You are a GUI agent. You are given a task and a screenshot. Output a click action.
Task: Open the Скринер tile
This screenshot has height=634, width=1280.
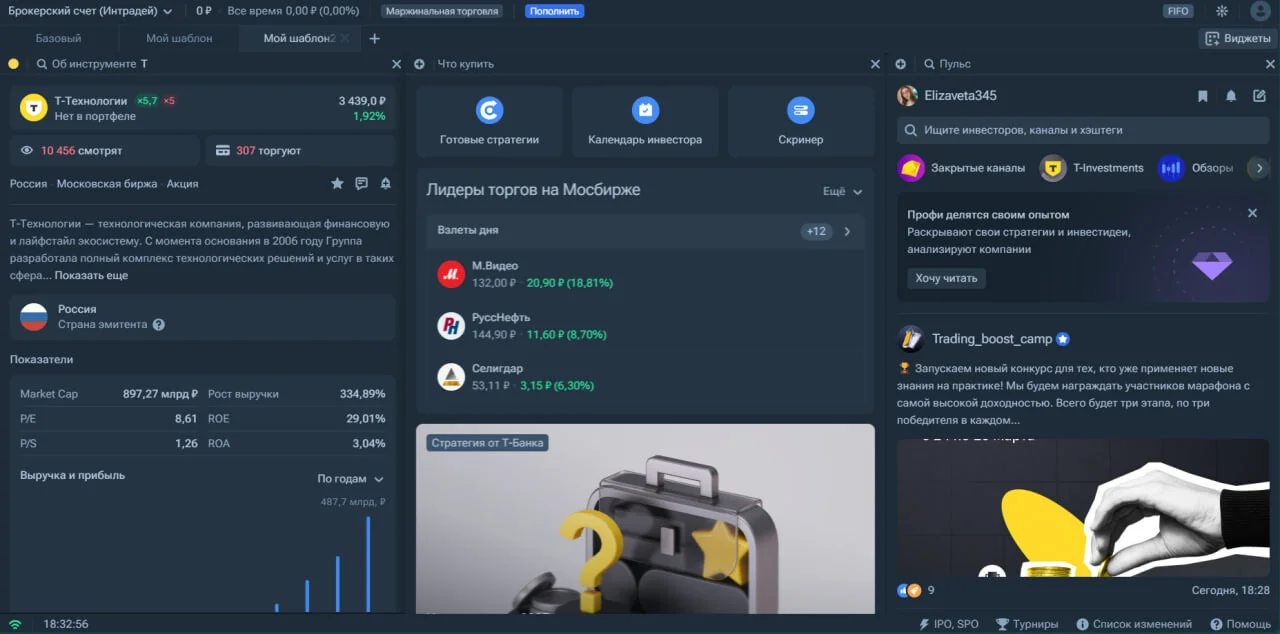click(801, 122)
